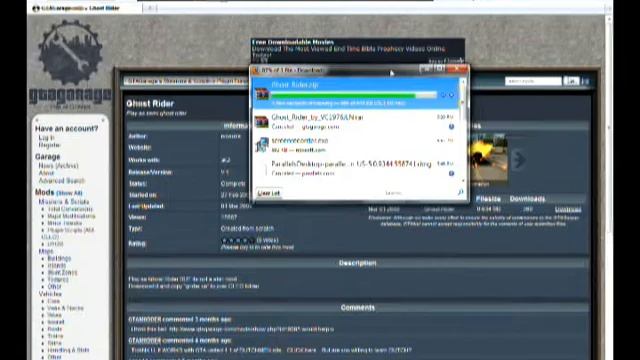Retry the canceled Ghost_Rider_by_VC1976&Nixar download
This screenshot has height=360, width=640.
pos(451,127)
